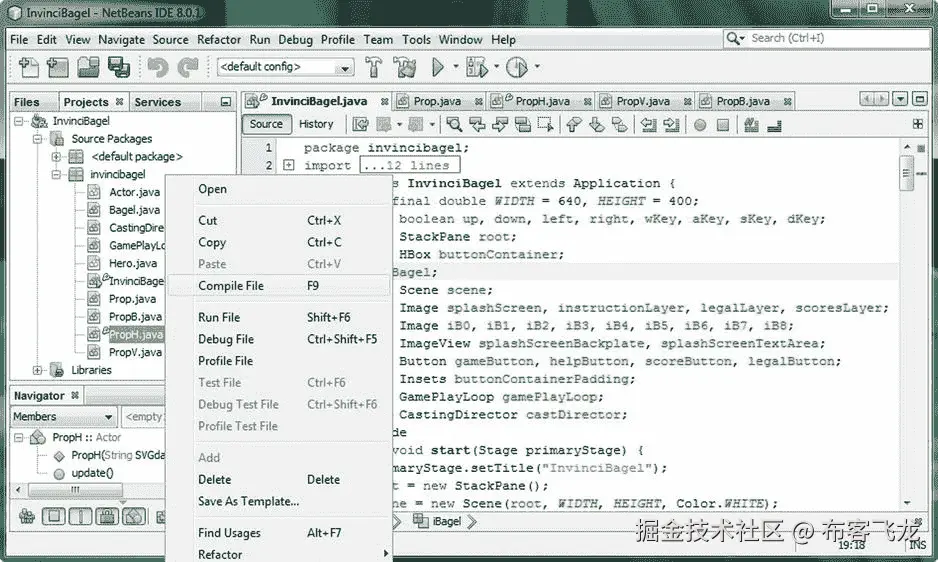Click the green Run Project arrow
This screenshot has height=562, width=938.
pos(438,66)
